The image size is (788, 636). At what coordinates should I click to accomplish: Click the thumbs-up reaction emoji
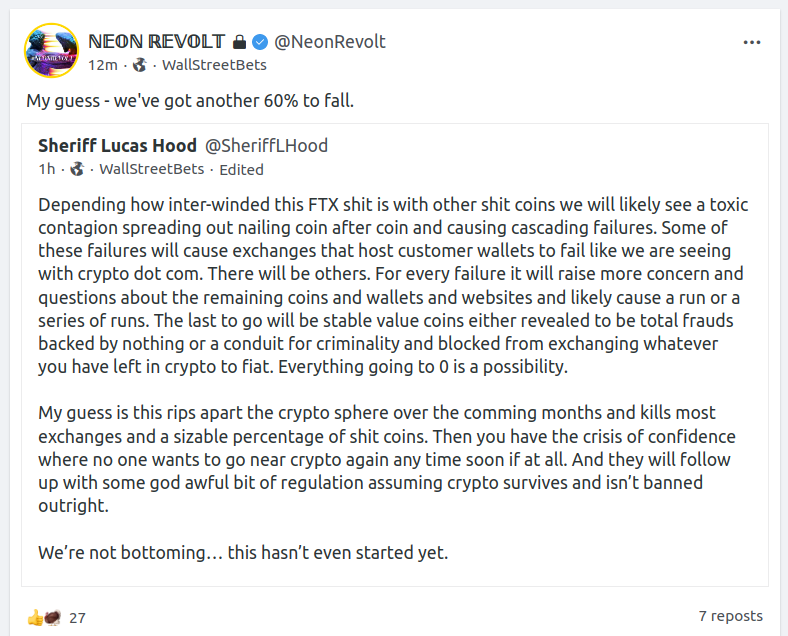(x=35, y=617)
